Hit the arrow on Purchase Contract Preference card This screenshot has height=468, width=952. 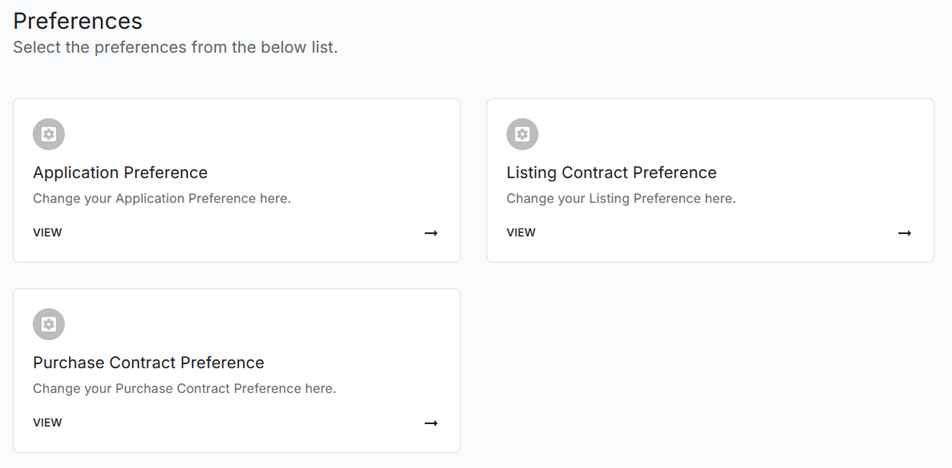point(431,423)
